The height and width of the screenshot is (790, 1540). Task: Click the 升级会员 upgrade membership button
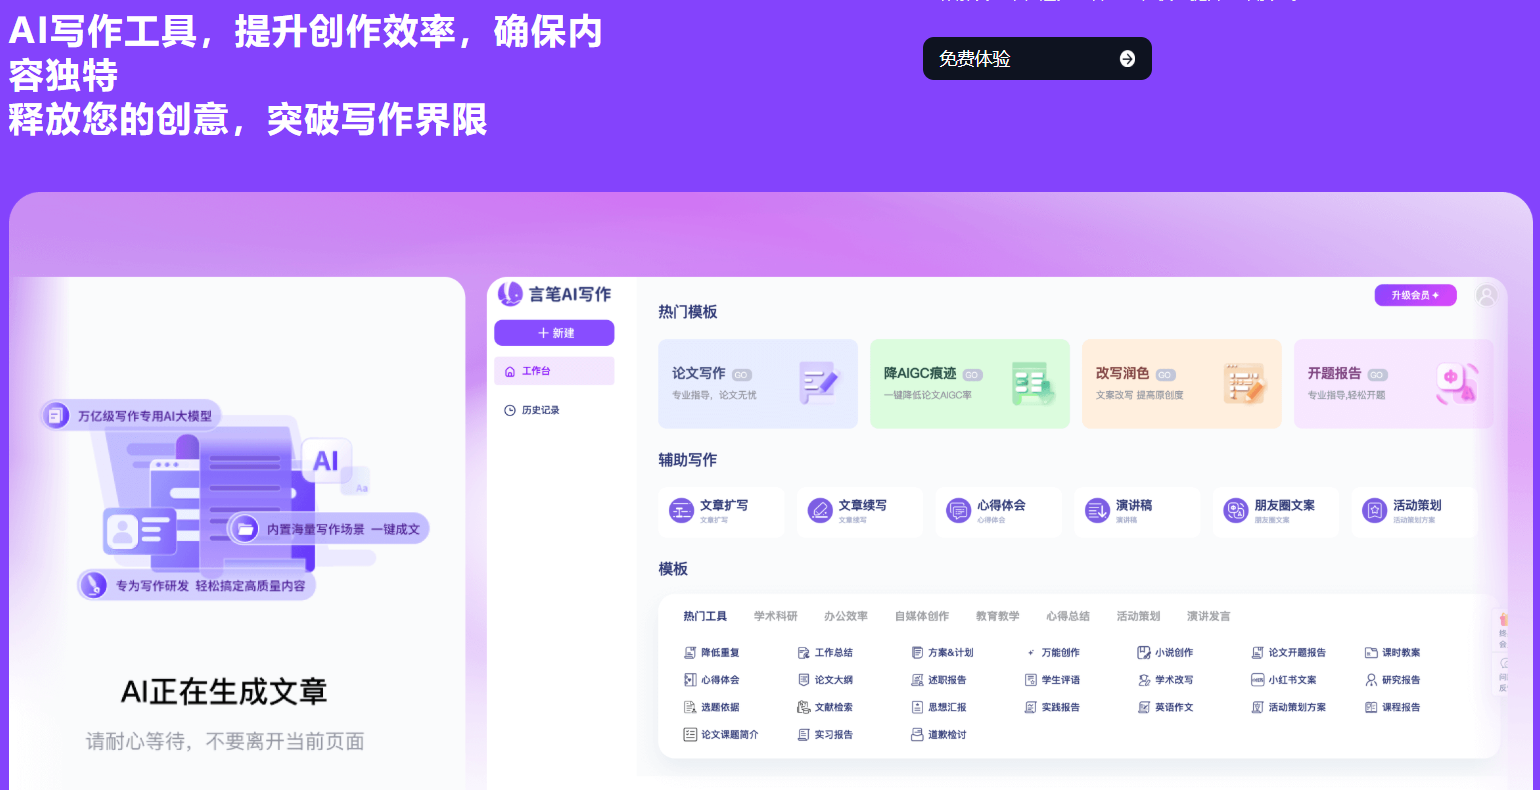point(1415,295)
